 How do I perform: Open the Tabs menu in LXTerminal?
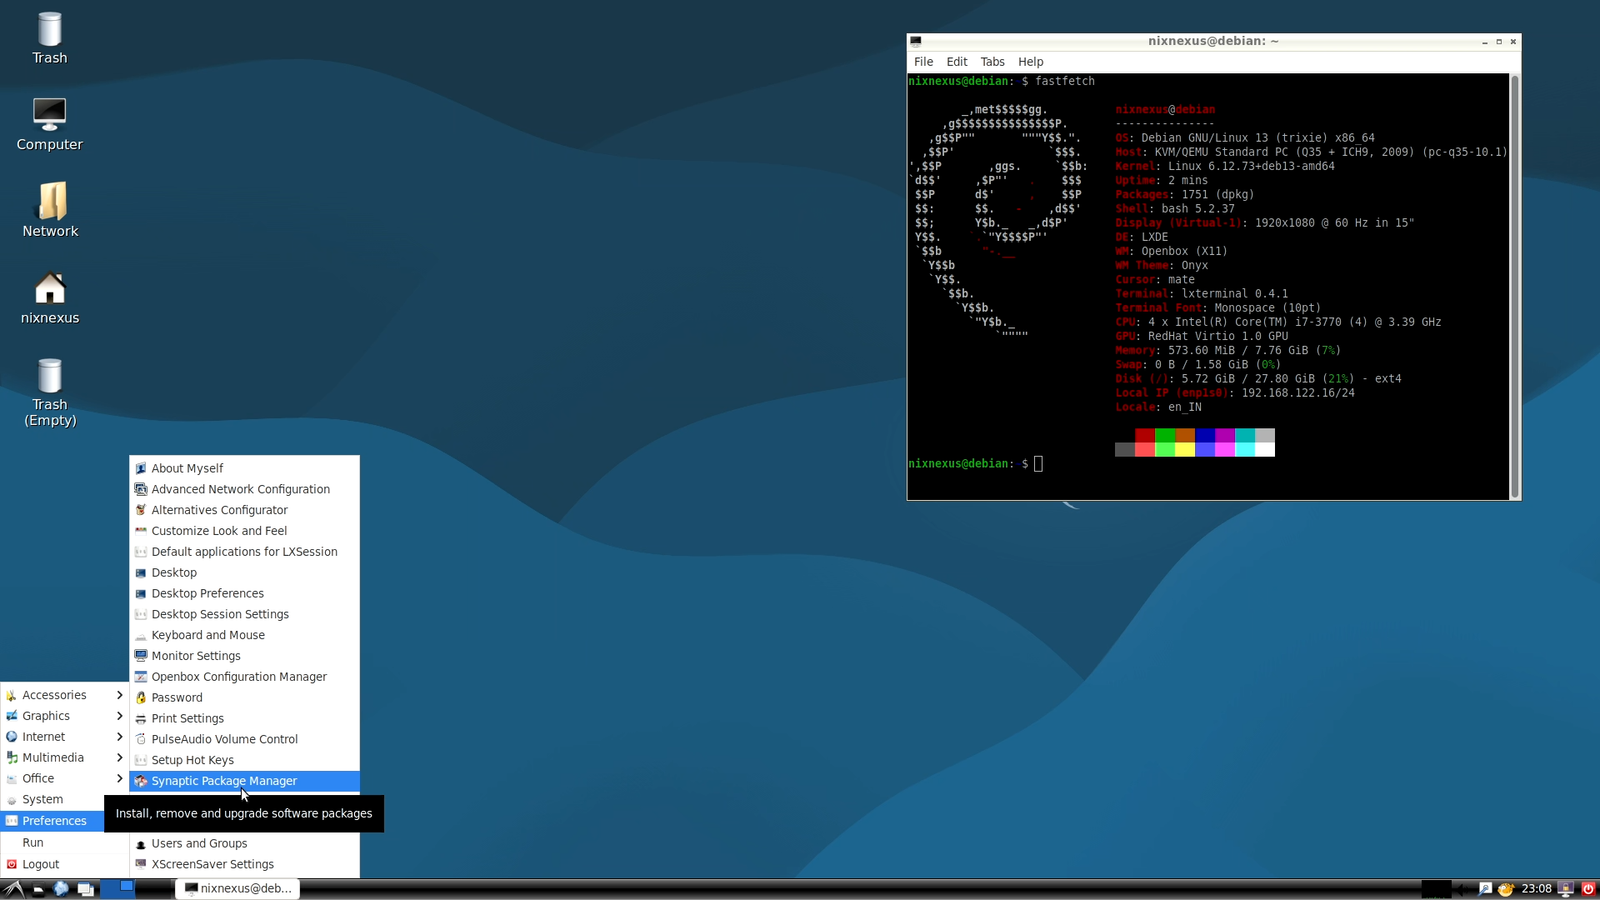pyautogui.click(x=992, y=61)
